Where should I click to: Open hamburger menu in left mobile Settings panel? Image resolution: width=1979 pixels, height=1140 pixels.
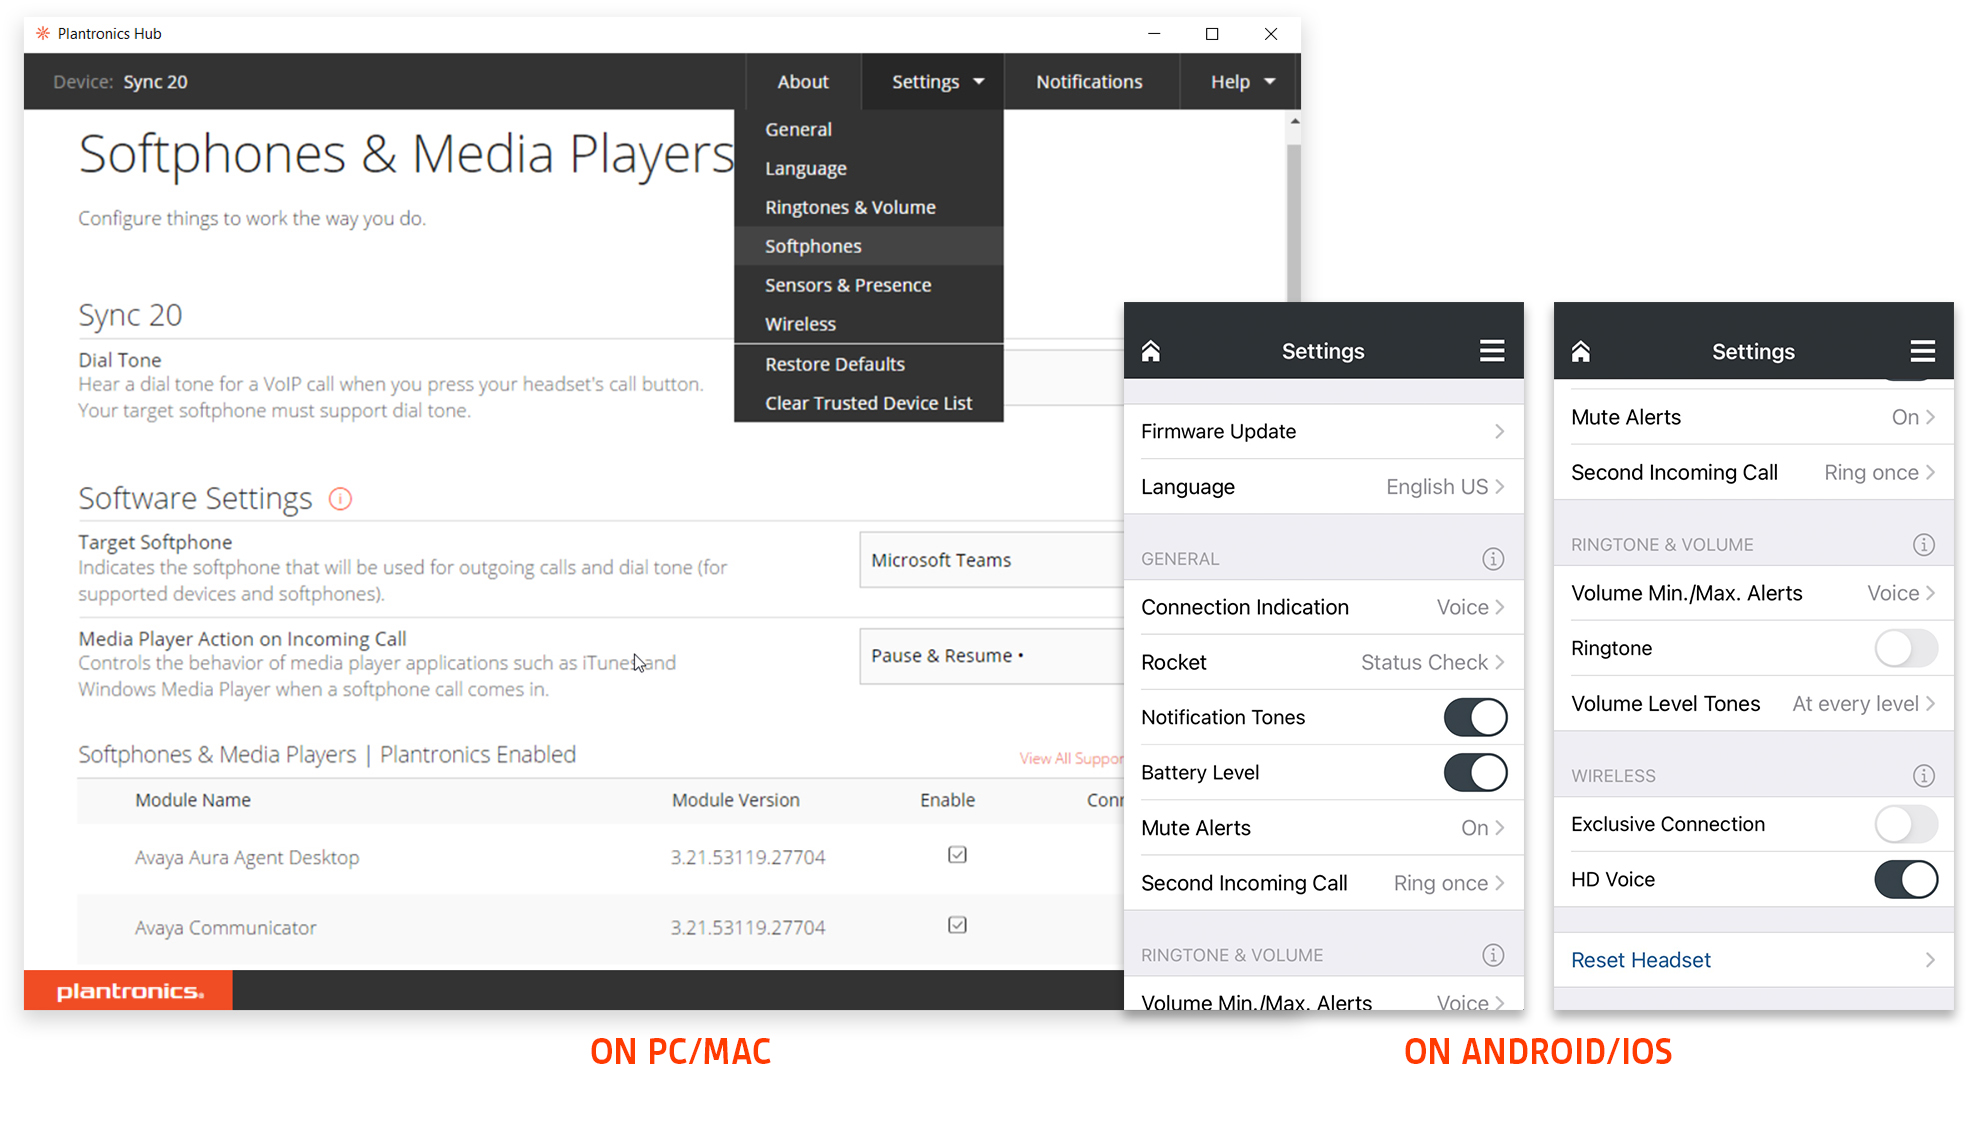(1492, 351)
